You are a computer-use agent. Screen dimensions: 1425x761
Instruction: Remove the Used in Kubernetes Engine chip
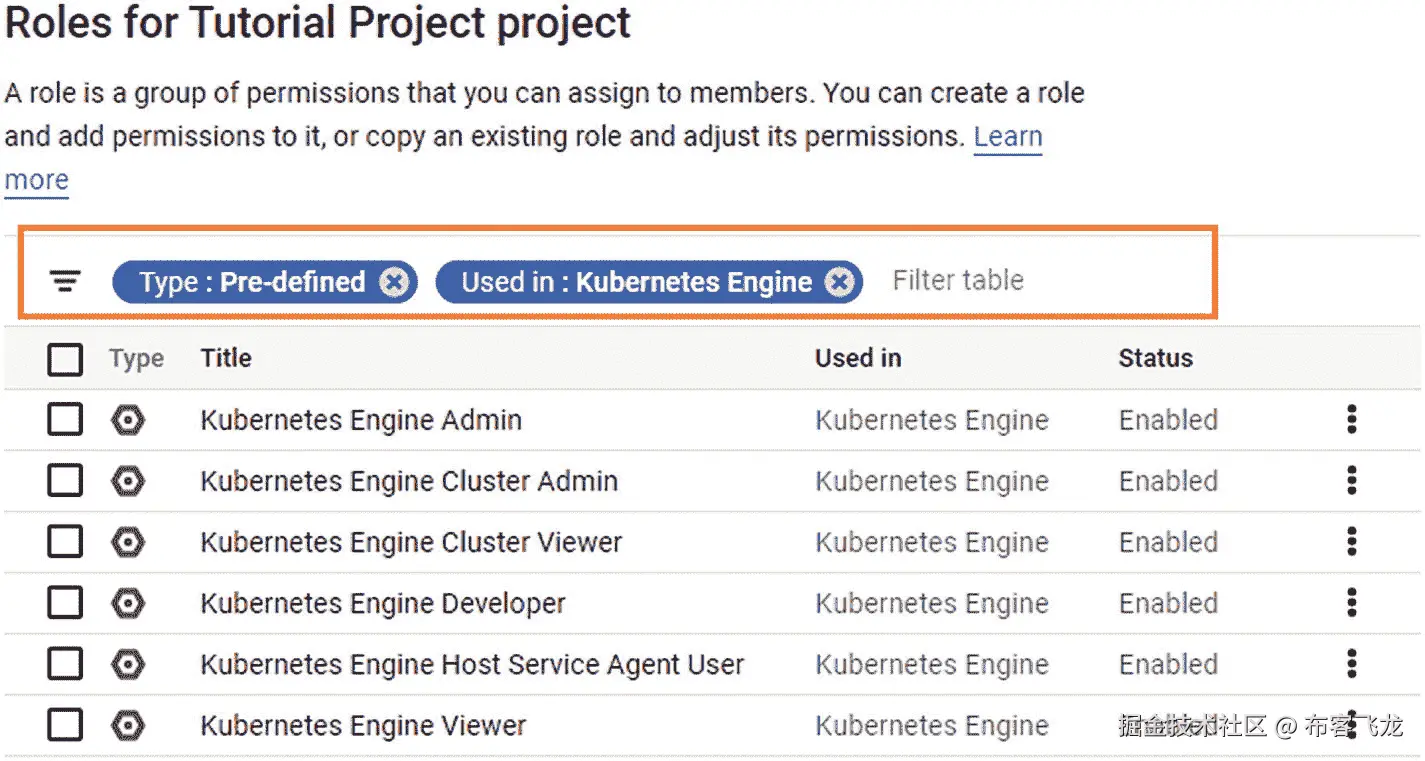pyautogui.click(x=841, y=283)
